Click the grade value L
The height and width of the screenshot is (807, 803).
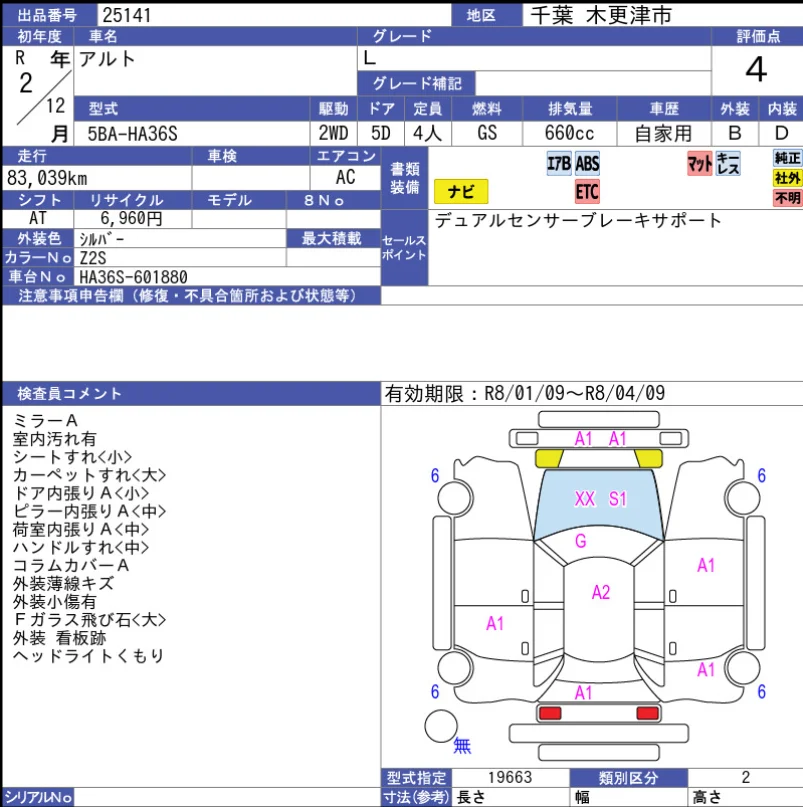(x=370, y=58)
